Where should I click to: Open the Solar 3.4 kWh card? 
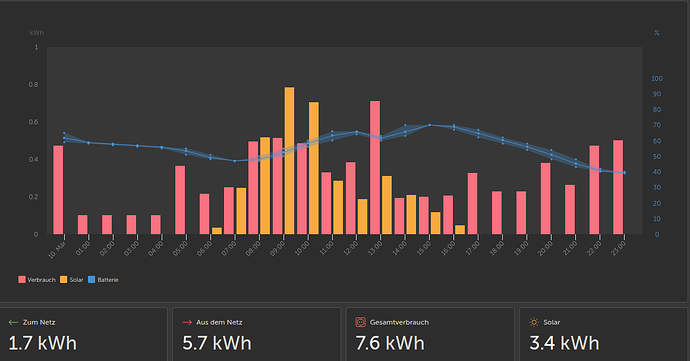click(x=604, y=334)
